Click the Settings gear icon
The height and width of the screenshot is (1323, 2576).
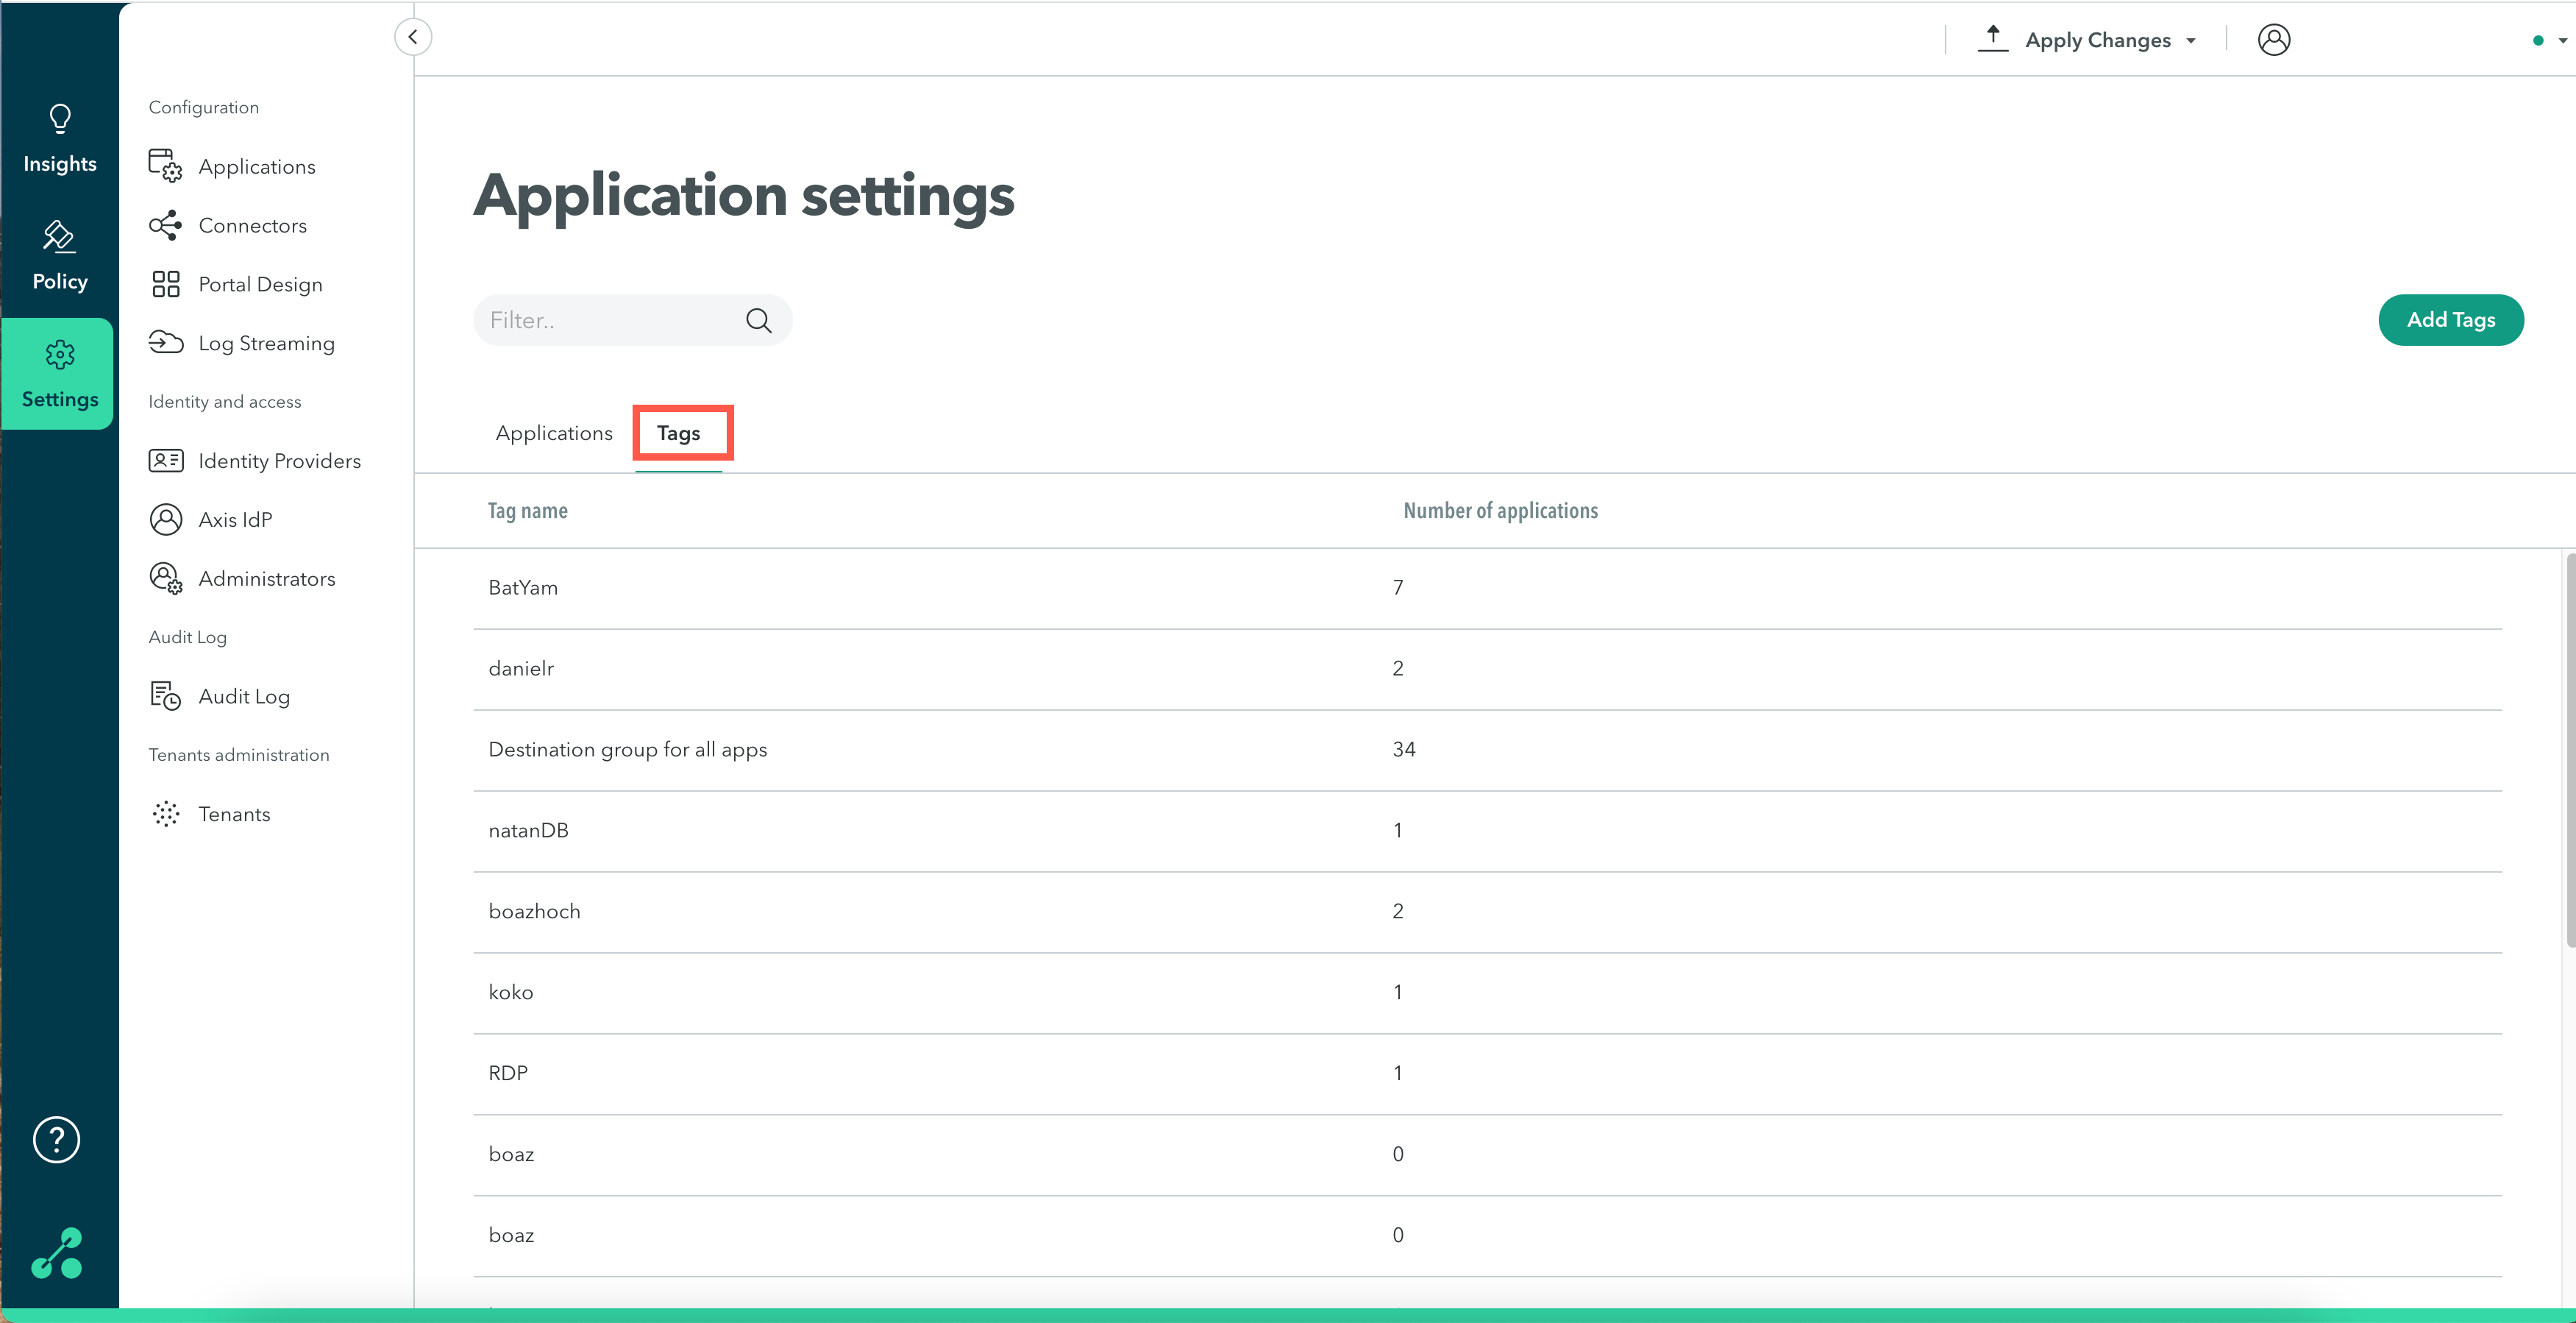[60, 354]
